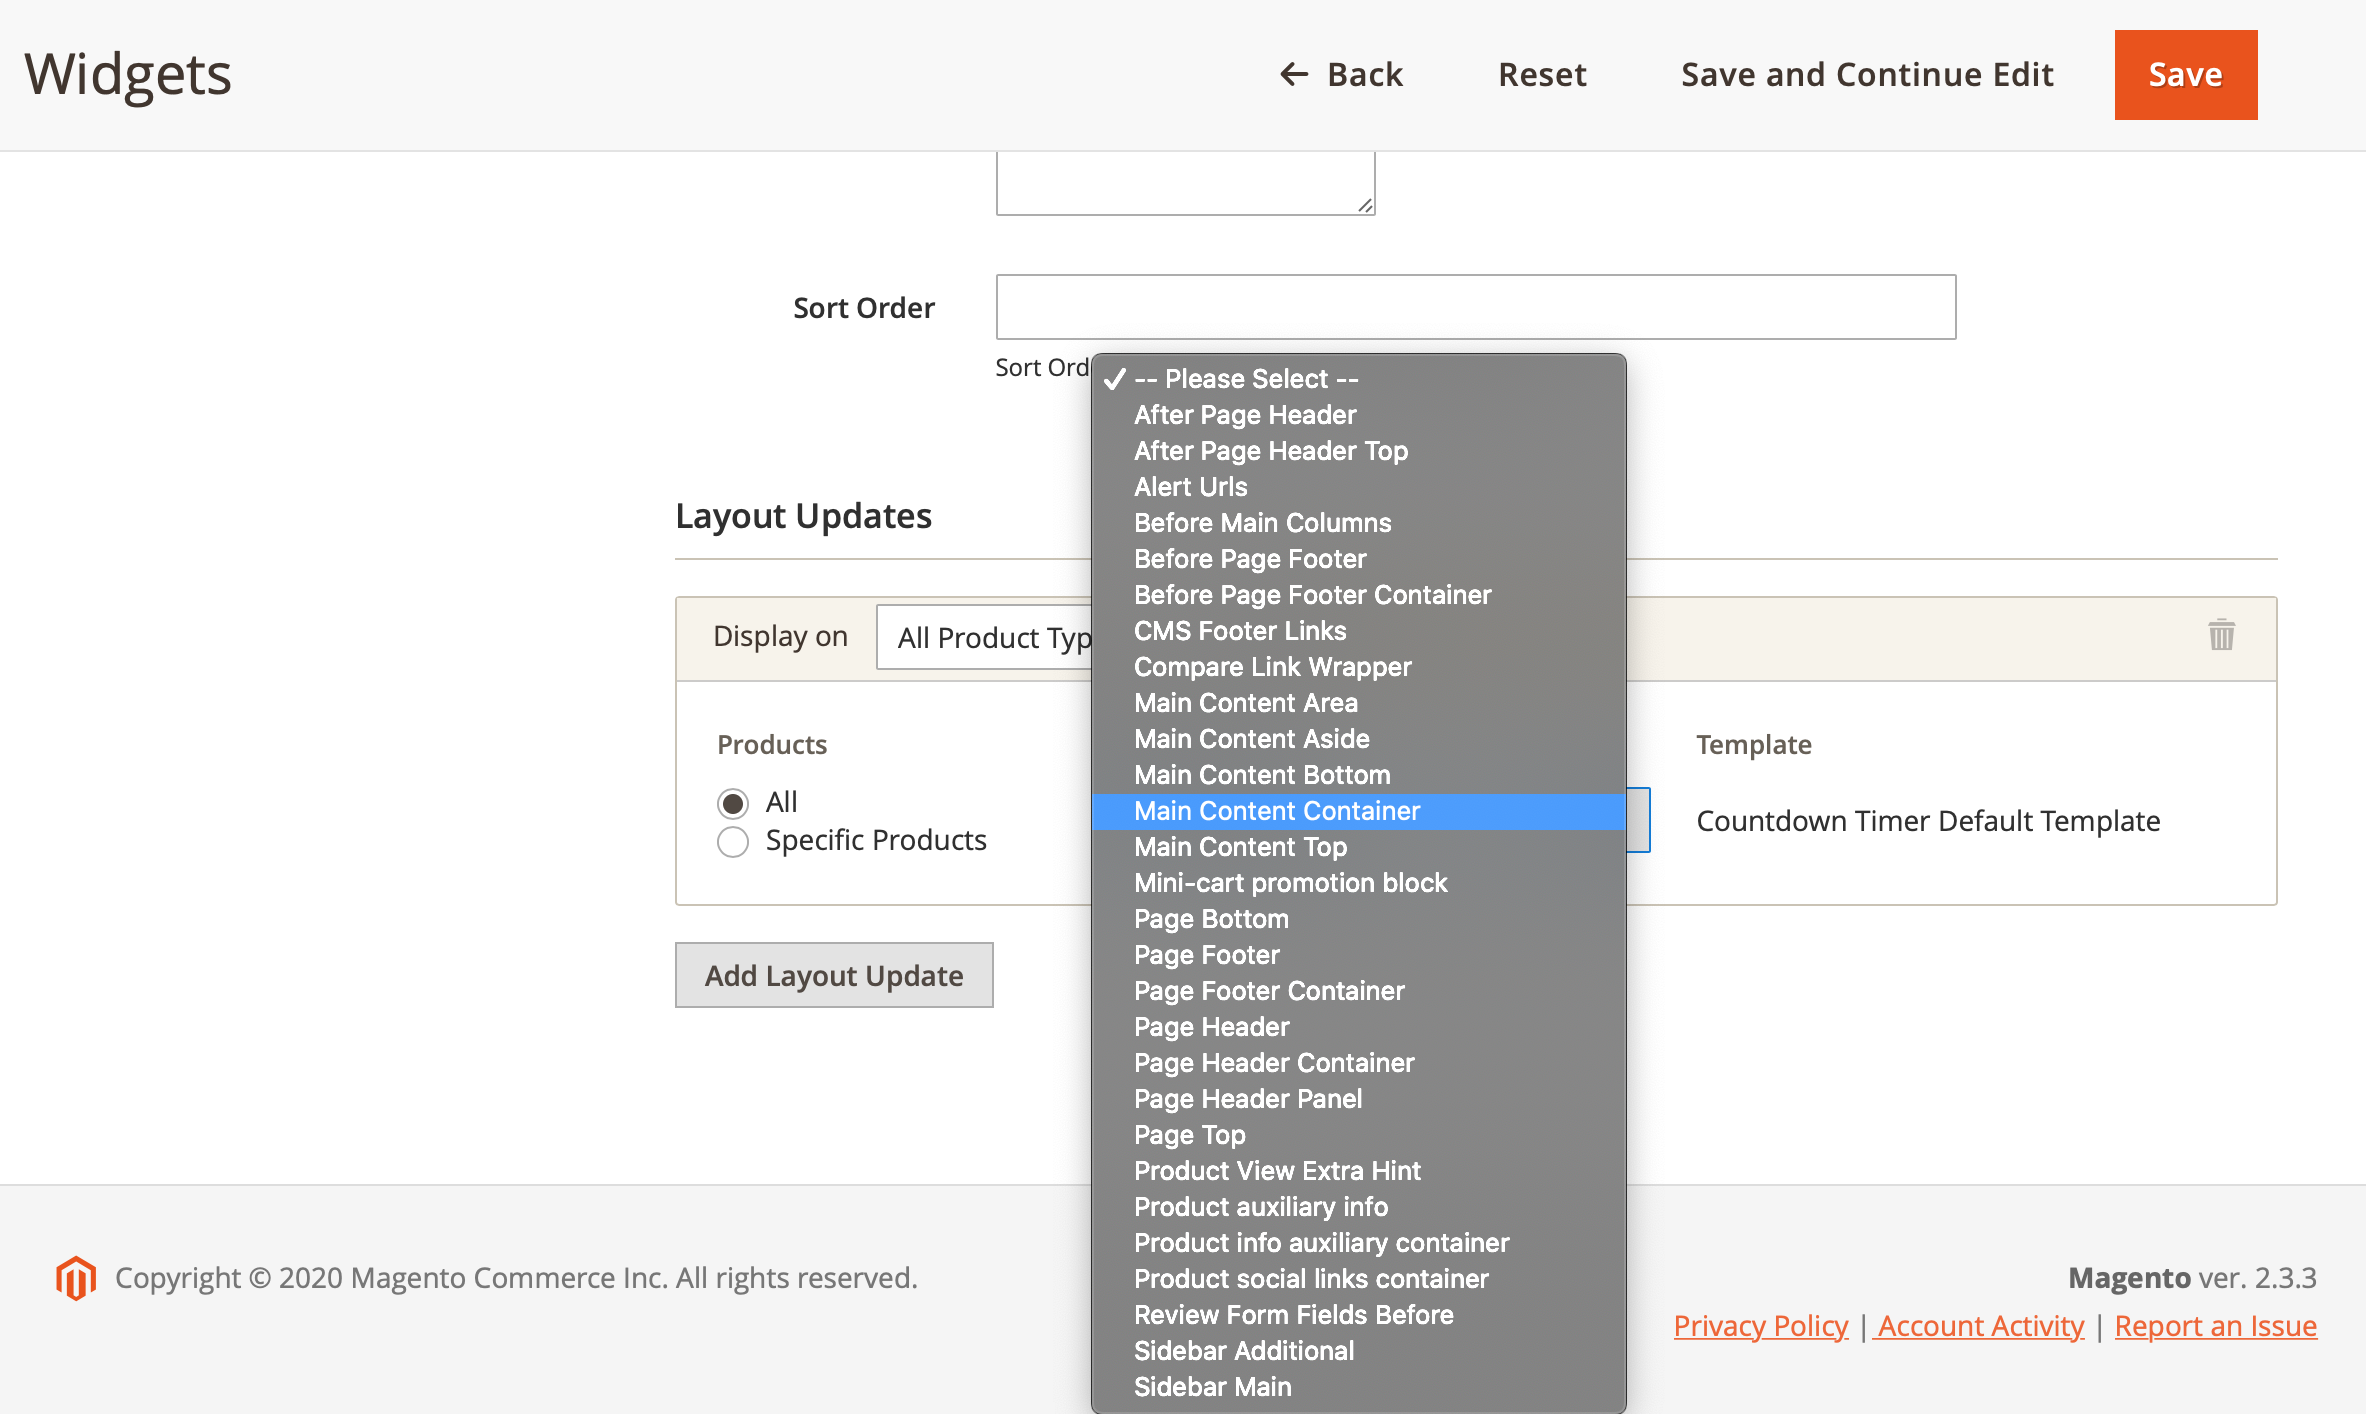Click the Report an Issue link
This screenshot has height=1414, width=2366.
click(x=2215, y=1326)
